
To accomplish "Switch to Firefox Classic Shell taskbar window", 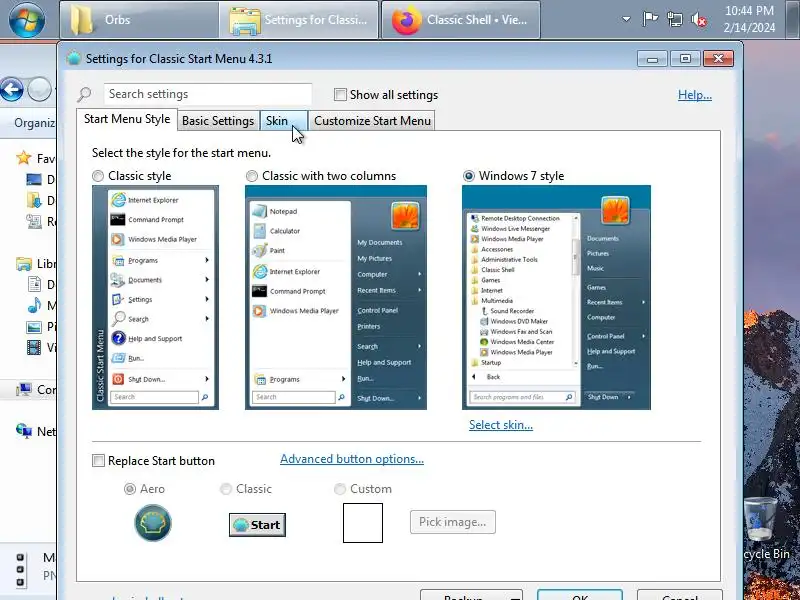I will [x=461, y=20].
